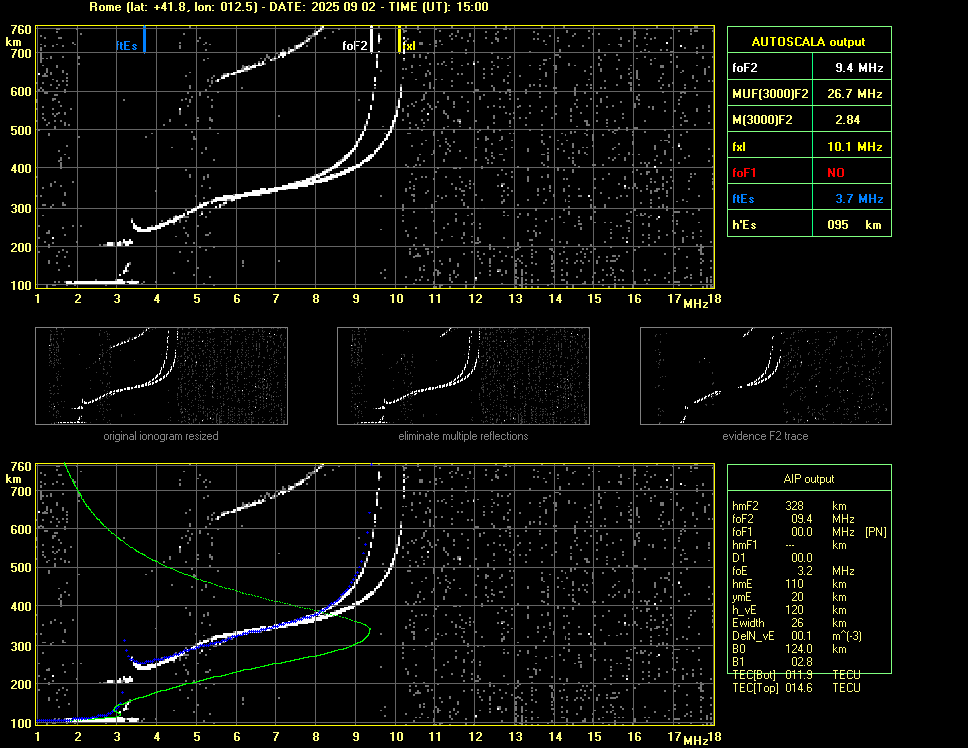Image resolution: width=968 pixels, height=748 pixels.
Task: Select the TEC[Bot] 011.9 TECU row
Action: (796, 674)
